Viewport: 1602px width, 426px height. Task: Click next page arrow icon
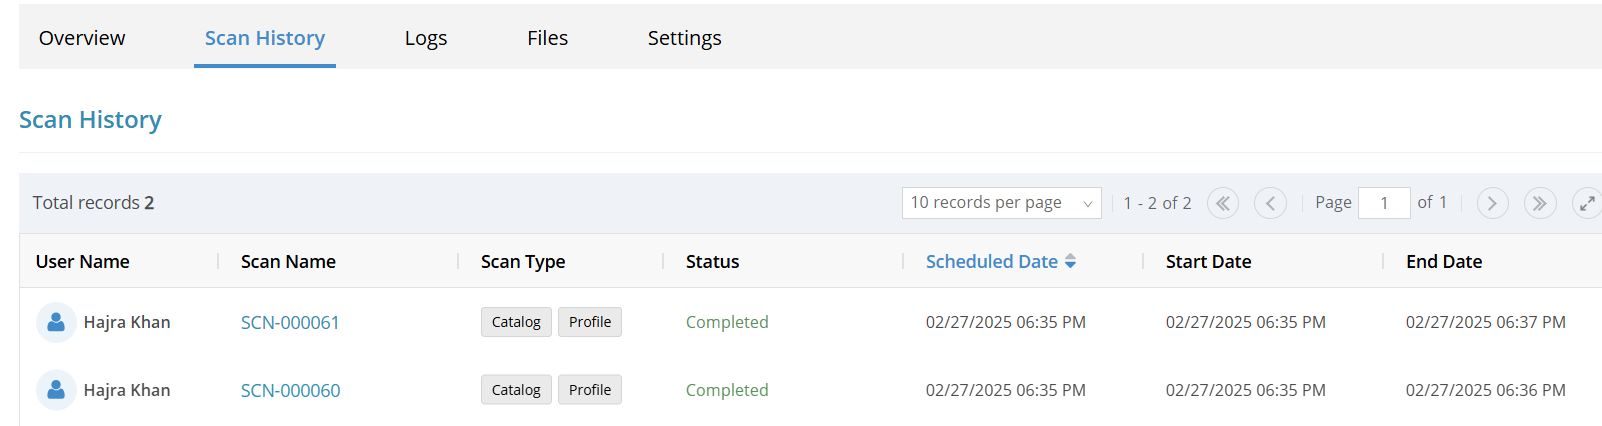click(x=1492, y=203)
